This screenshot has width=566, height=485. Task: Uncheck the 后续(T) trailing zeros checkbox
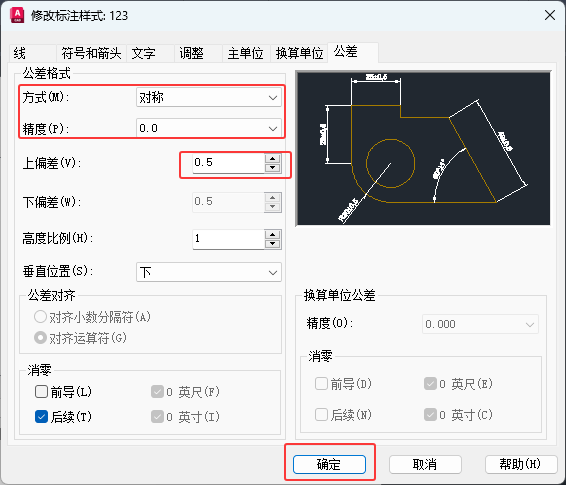click(x=41, y=417)
